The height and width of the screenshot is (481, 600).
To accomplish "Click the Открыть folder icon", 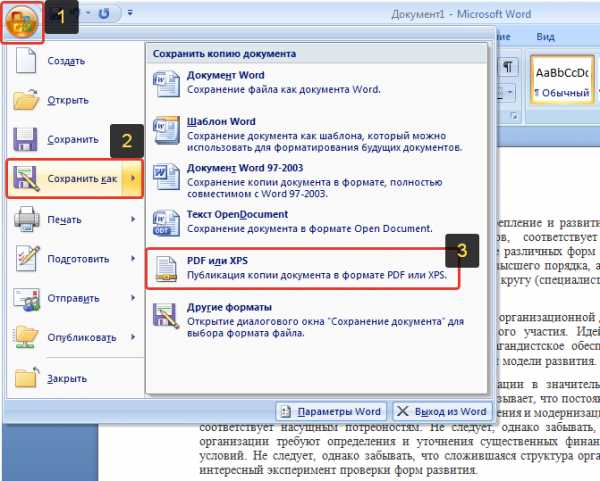I will pyautogui.click(x=26, y=99).
